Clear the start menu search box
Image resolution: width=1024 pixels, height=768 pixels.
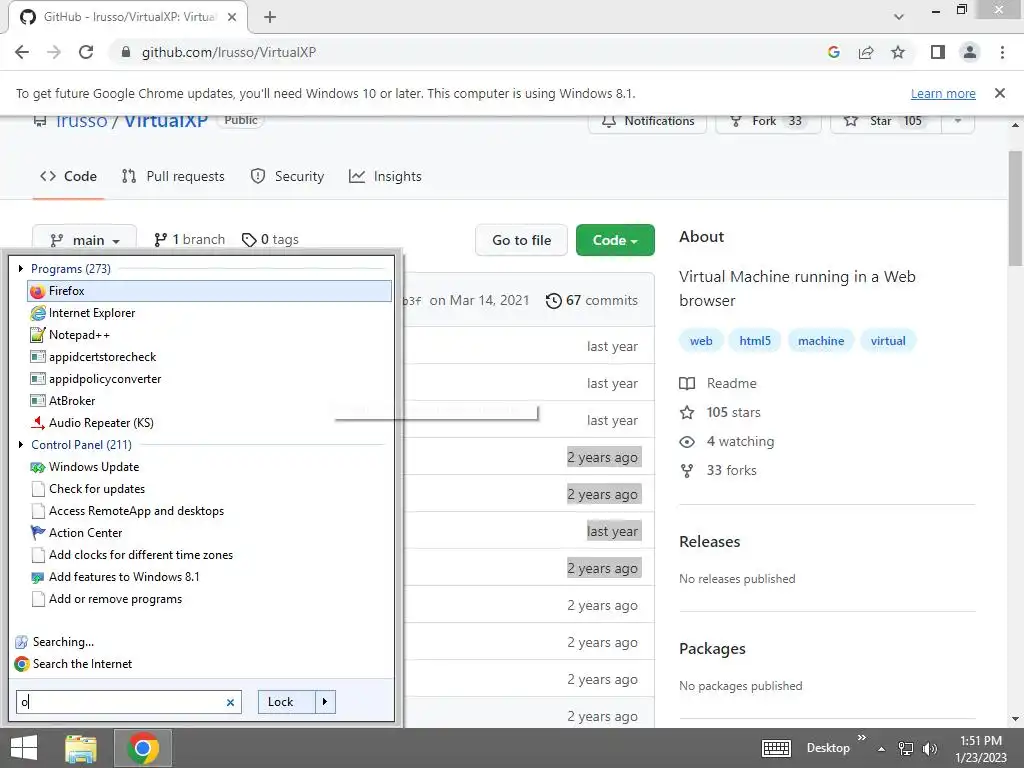[231, 703]
